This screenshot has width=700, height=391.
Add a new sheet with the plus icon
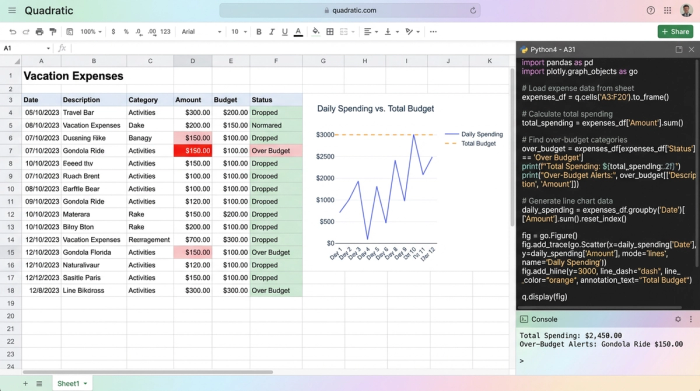[25, 383]
